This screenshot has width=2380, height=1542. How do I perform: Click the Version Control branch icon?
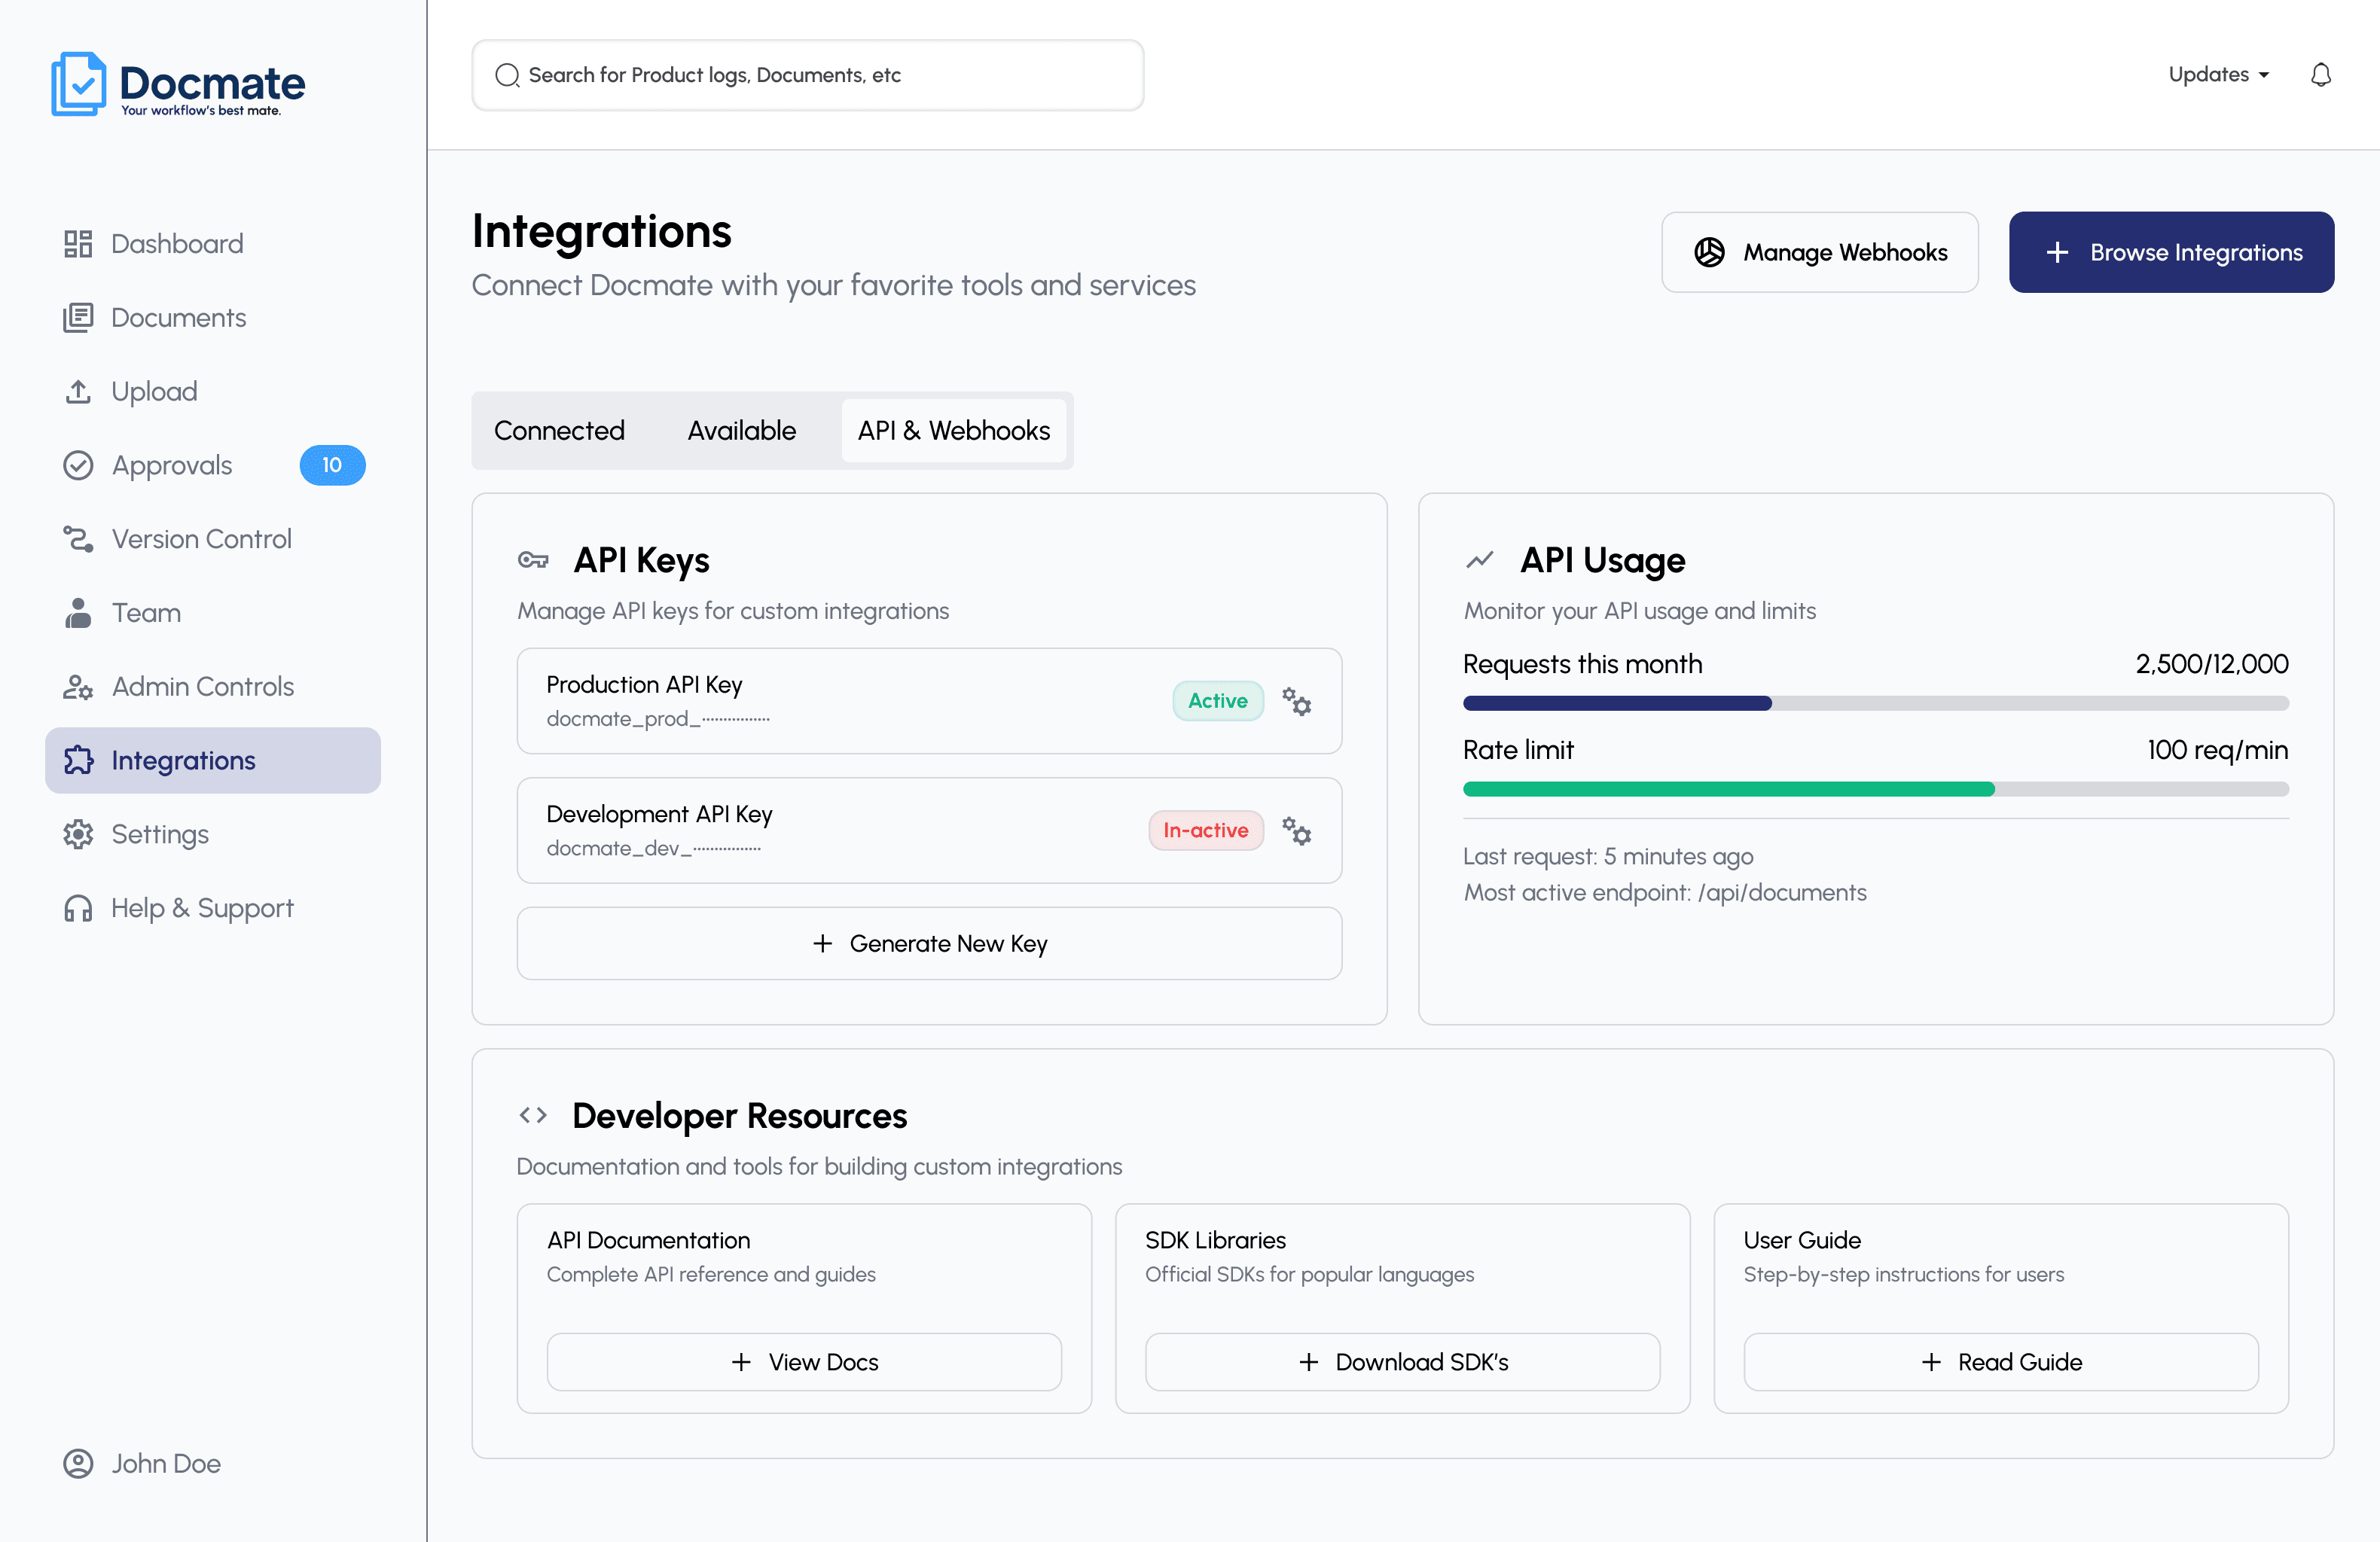tap(78, 539)
